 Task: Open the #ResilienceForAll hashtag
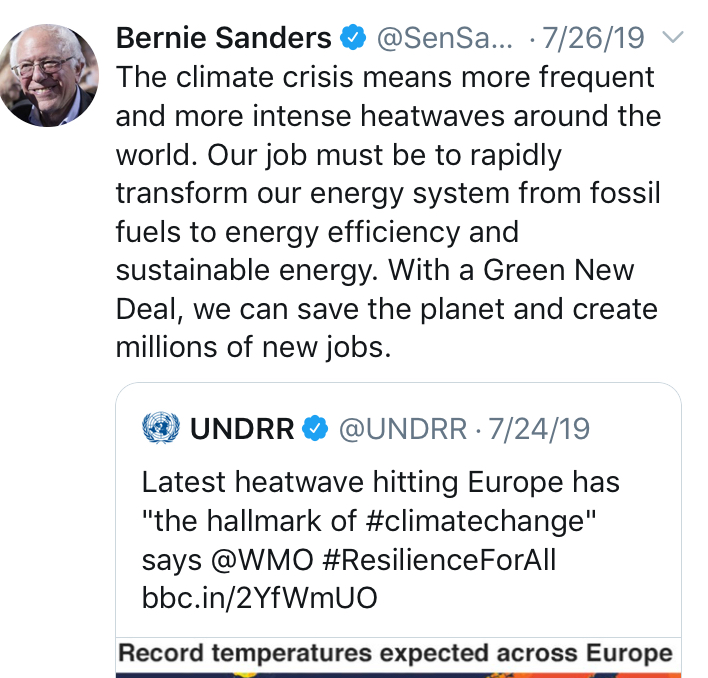pyautogui.click(x=439, y=560)
